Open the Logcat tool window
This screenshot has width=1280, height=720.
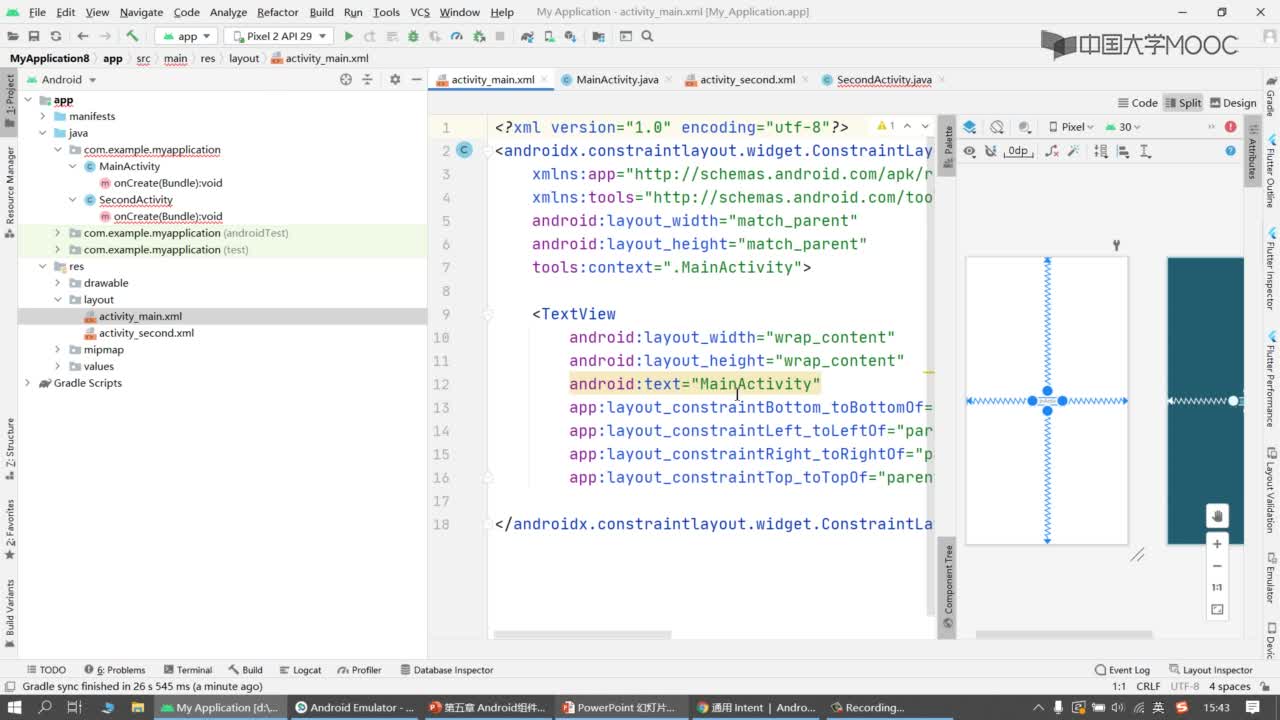299,670
